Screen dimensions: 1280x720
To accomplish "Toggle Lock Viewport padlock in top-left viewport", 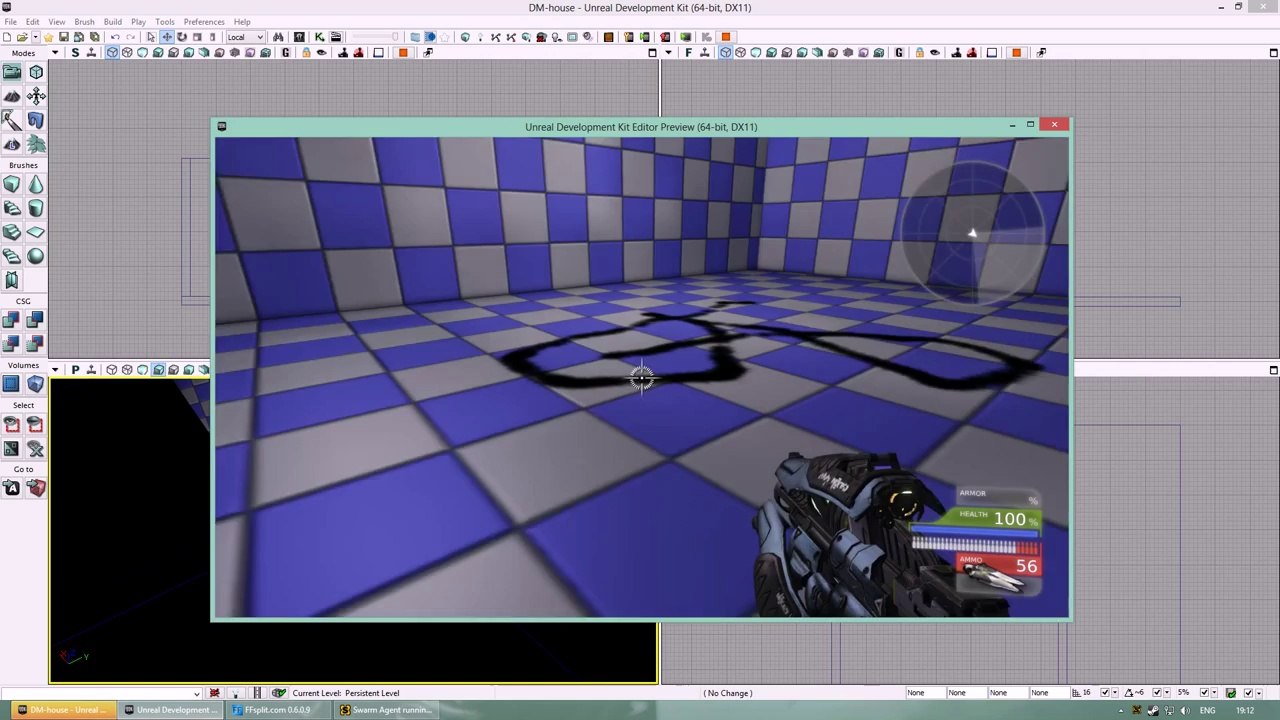I will coord(306,52).
